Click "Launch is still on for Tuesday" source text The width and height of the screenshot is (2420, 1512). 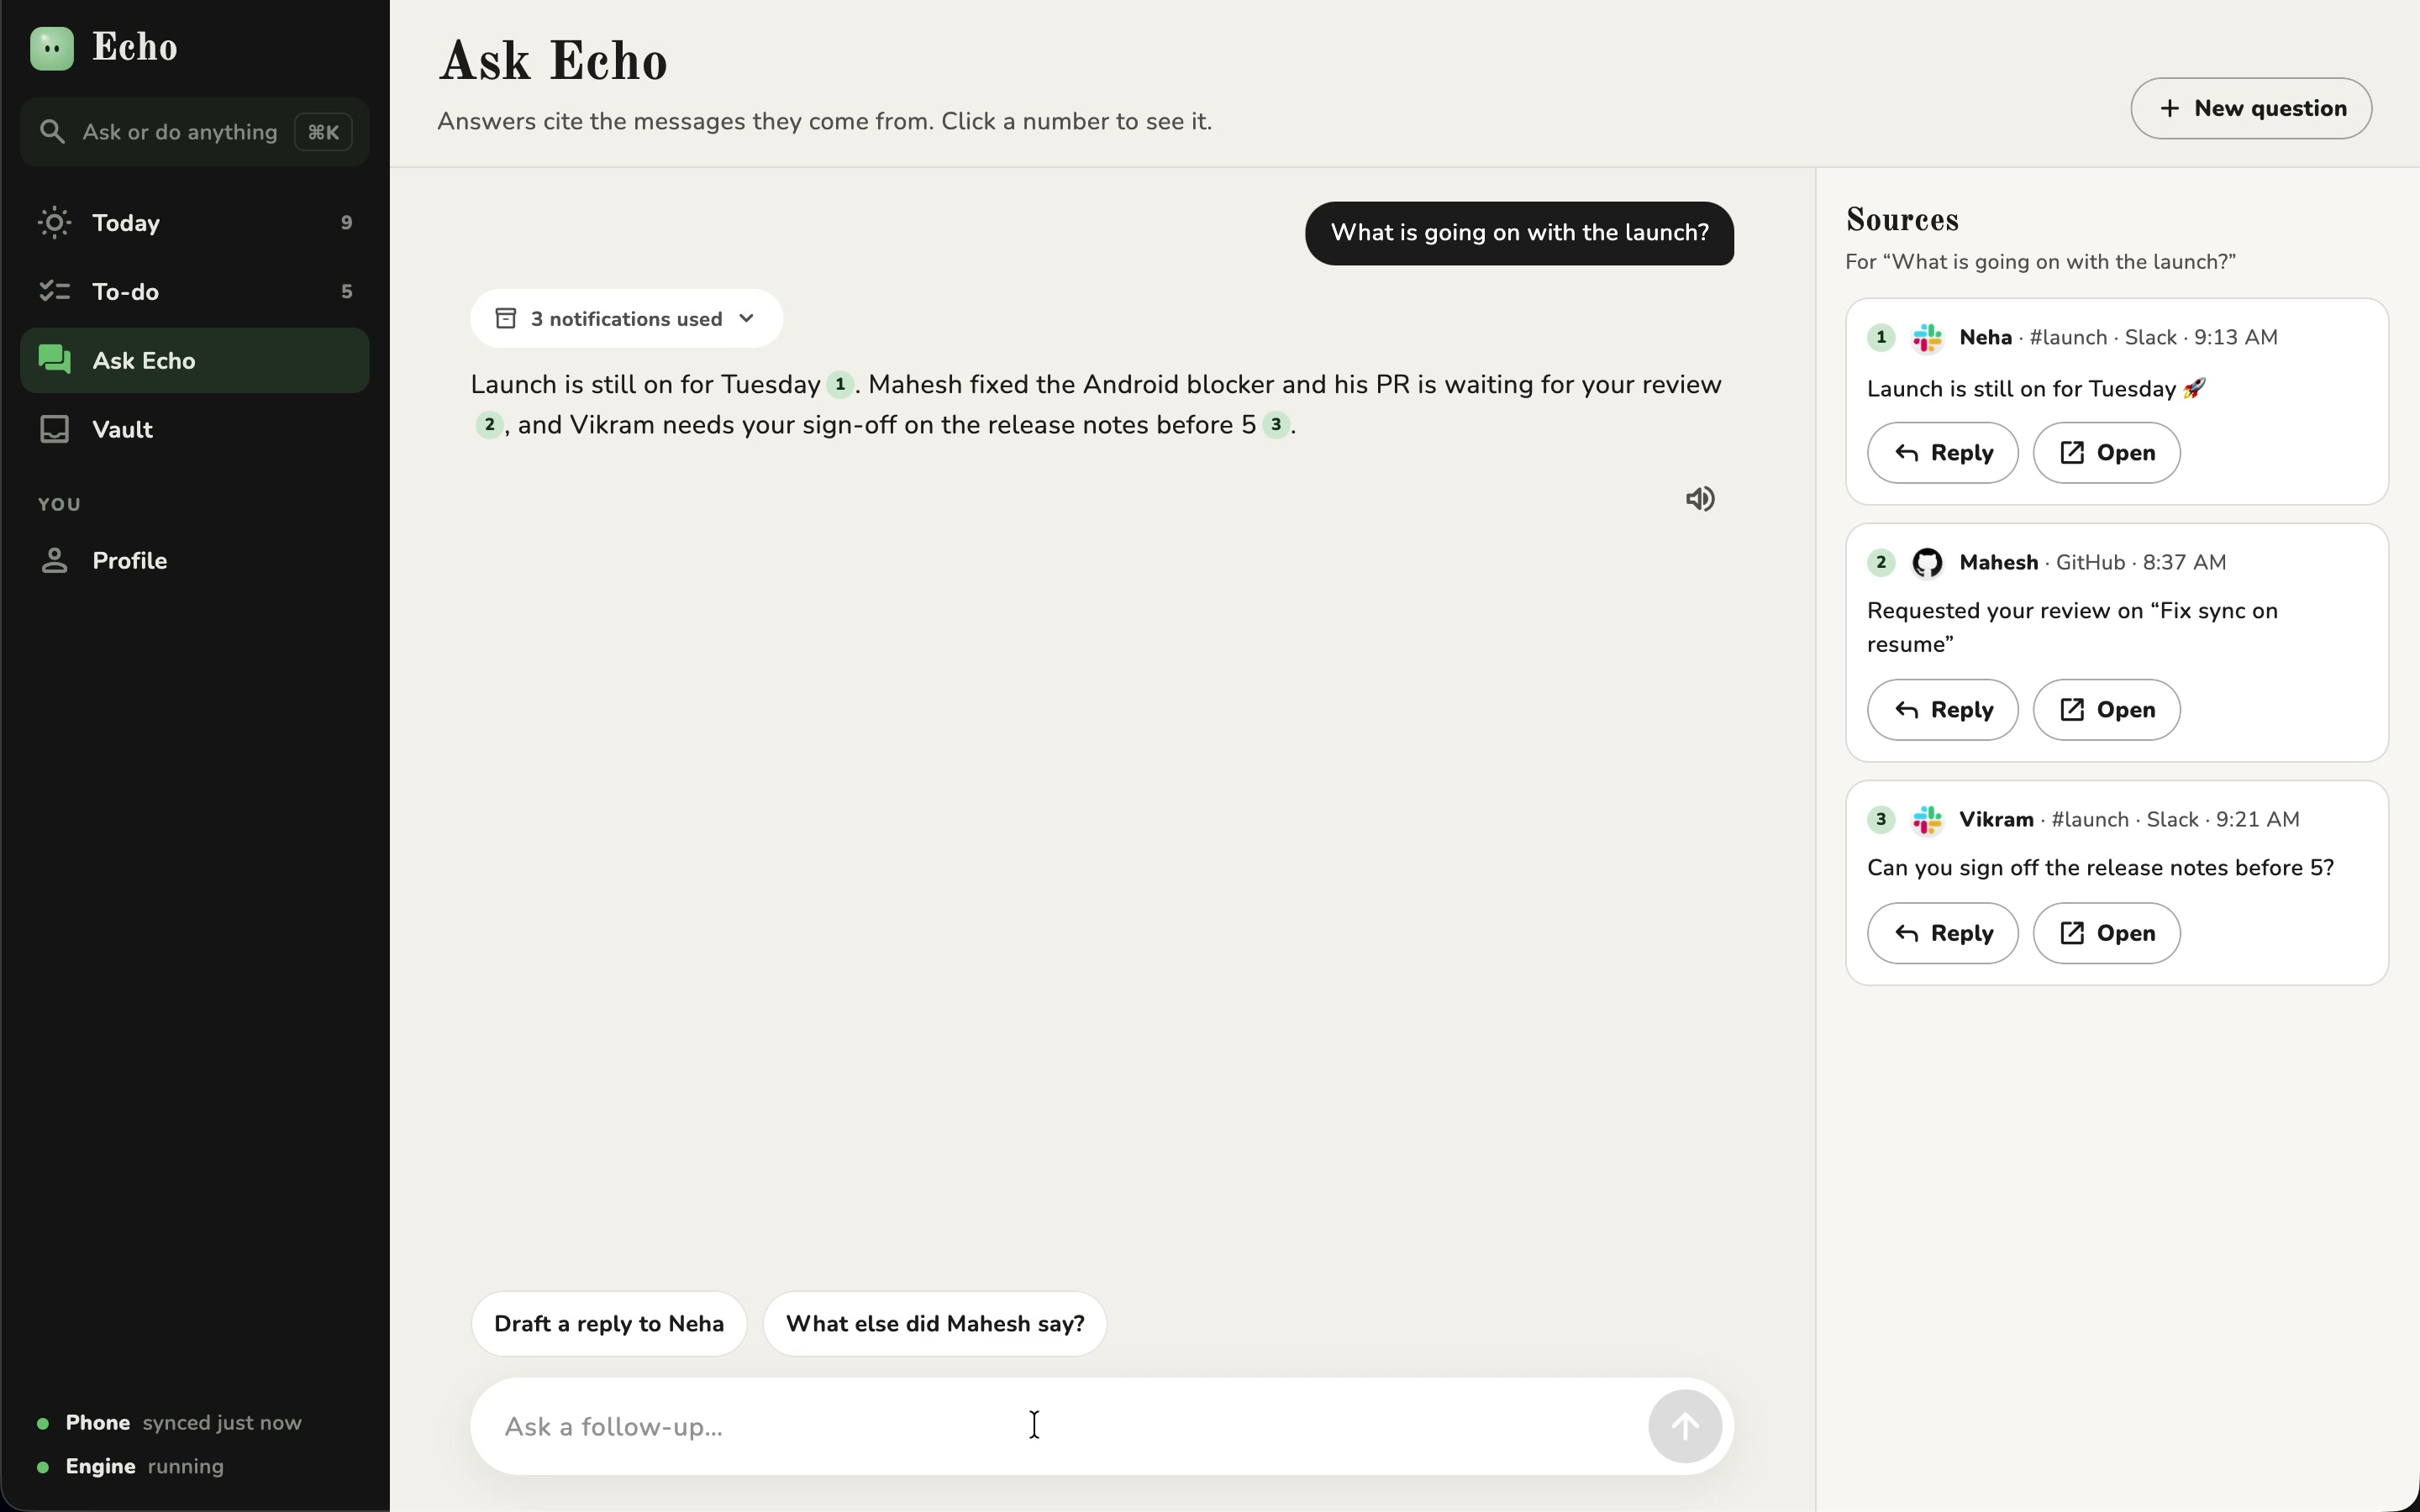pyautogui.click(x=2036, y=389)
